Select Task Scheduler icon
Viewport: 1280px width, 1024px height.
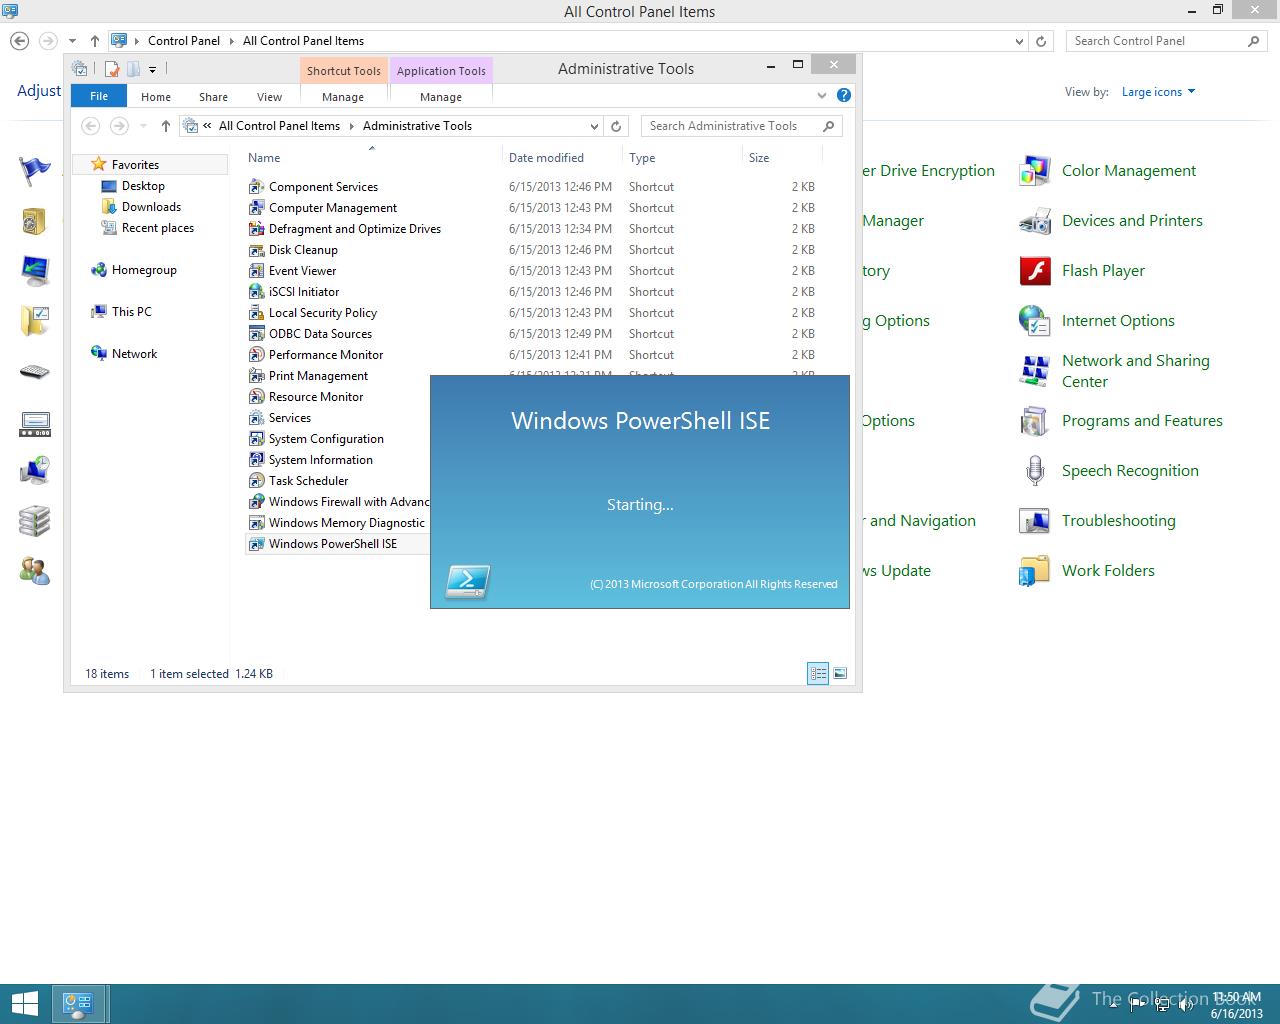pyautogui.click(x=256, y=481)
